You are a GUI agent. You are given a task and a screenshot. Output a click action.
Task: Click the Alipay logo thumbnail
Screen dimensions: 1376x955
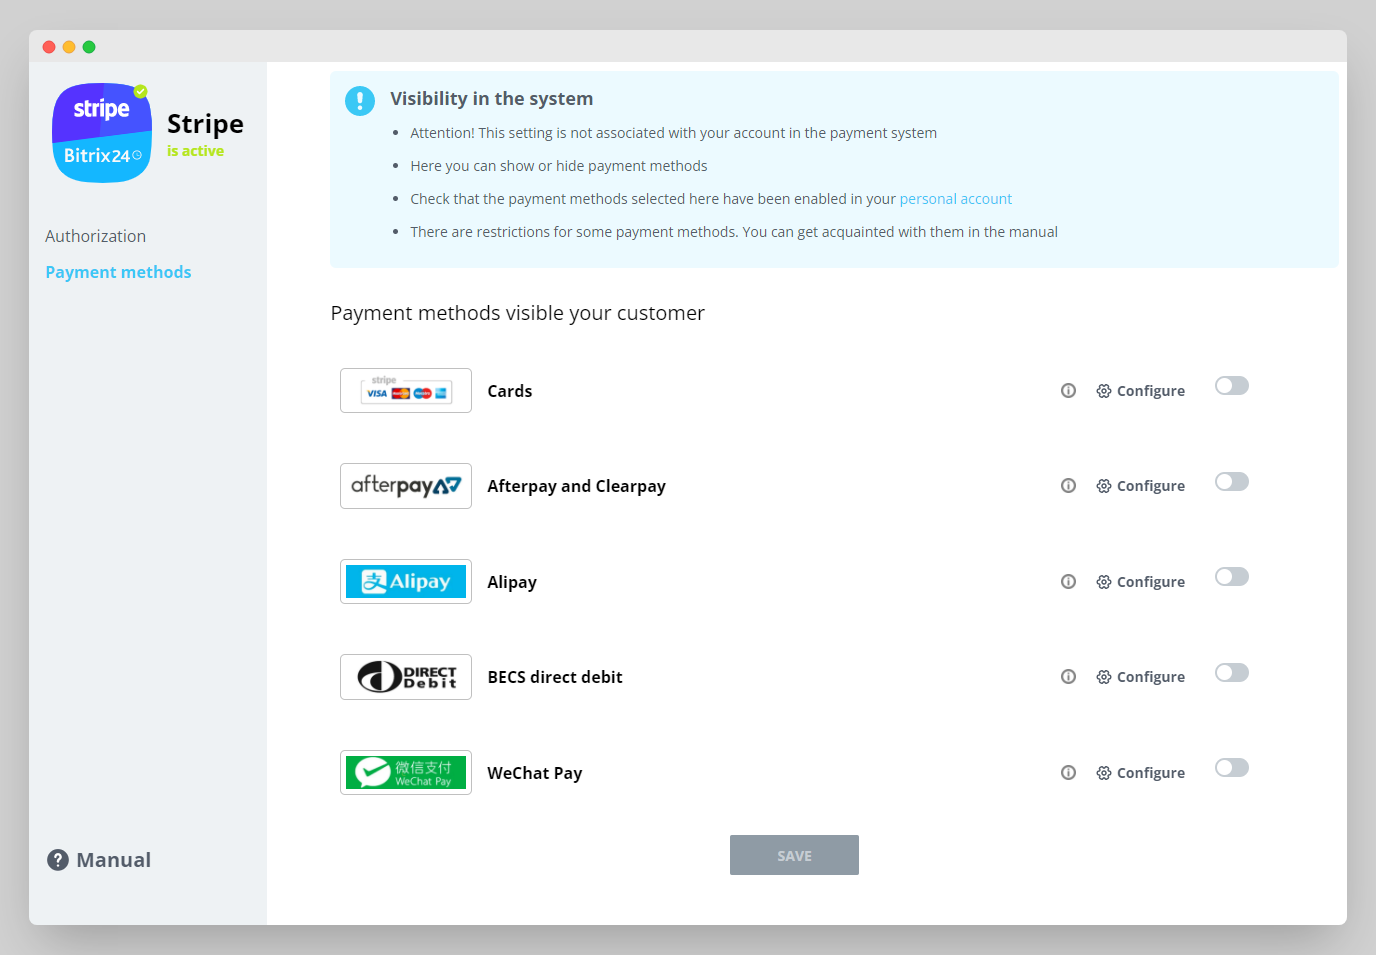point(406,582)
